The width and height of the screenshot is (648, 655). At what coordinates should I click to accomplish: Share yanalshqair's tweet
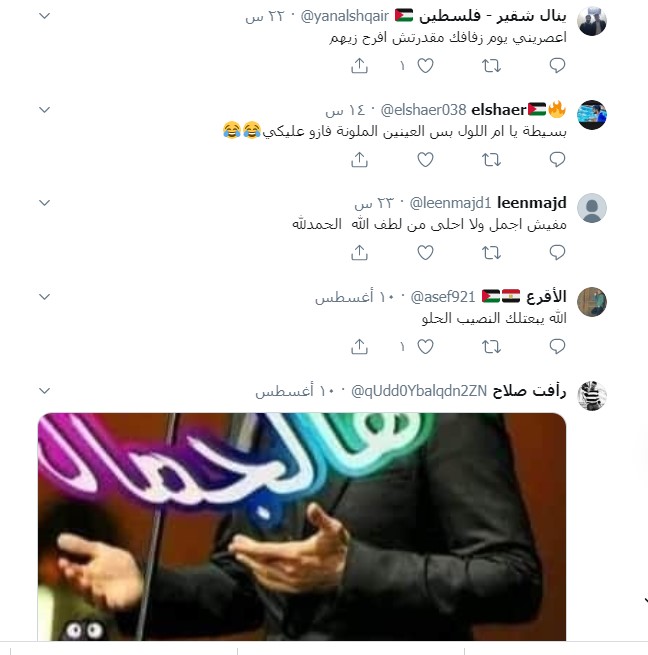coord(359,66)
